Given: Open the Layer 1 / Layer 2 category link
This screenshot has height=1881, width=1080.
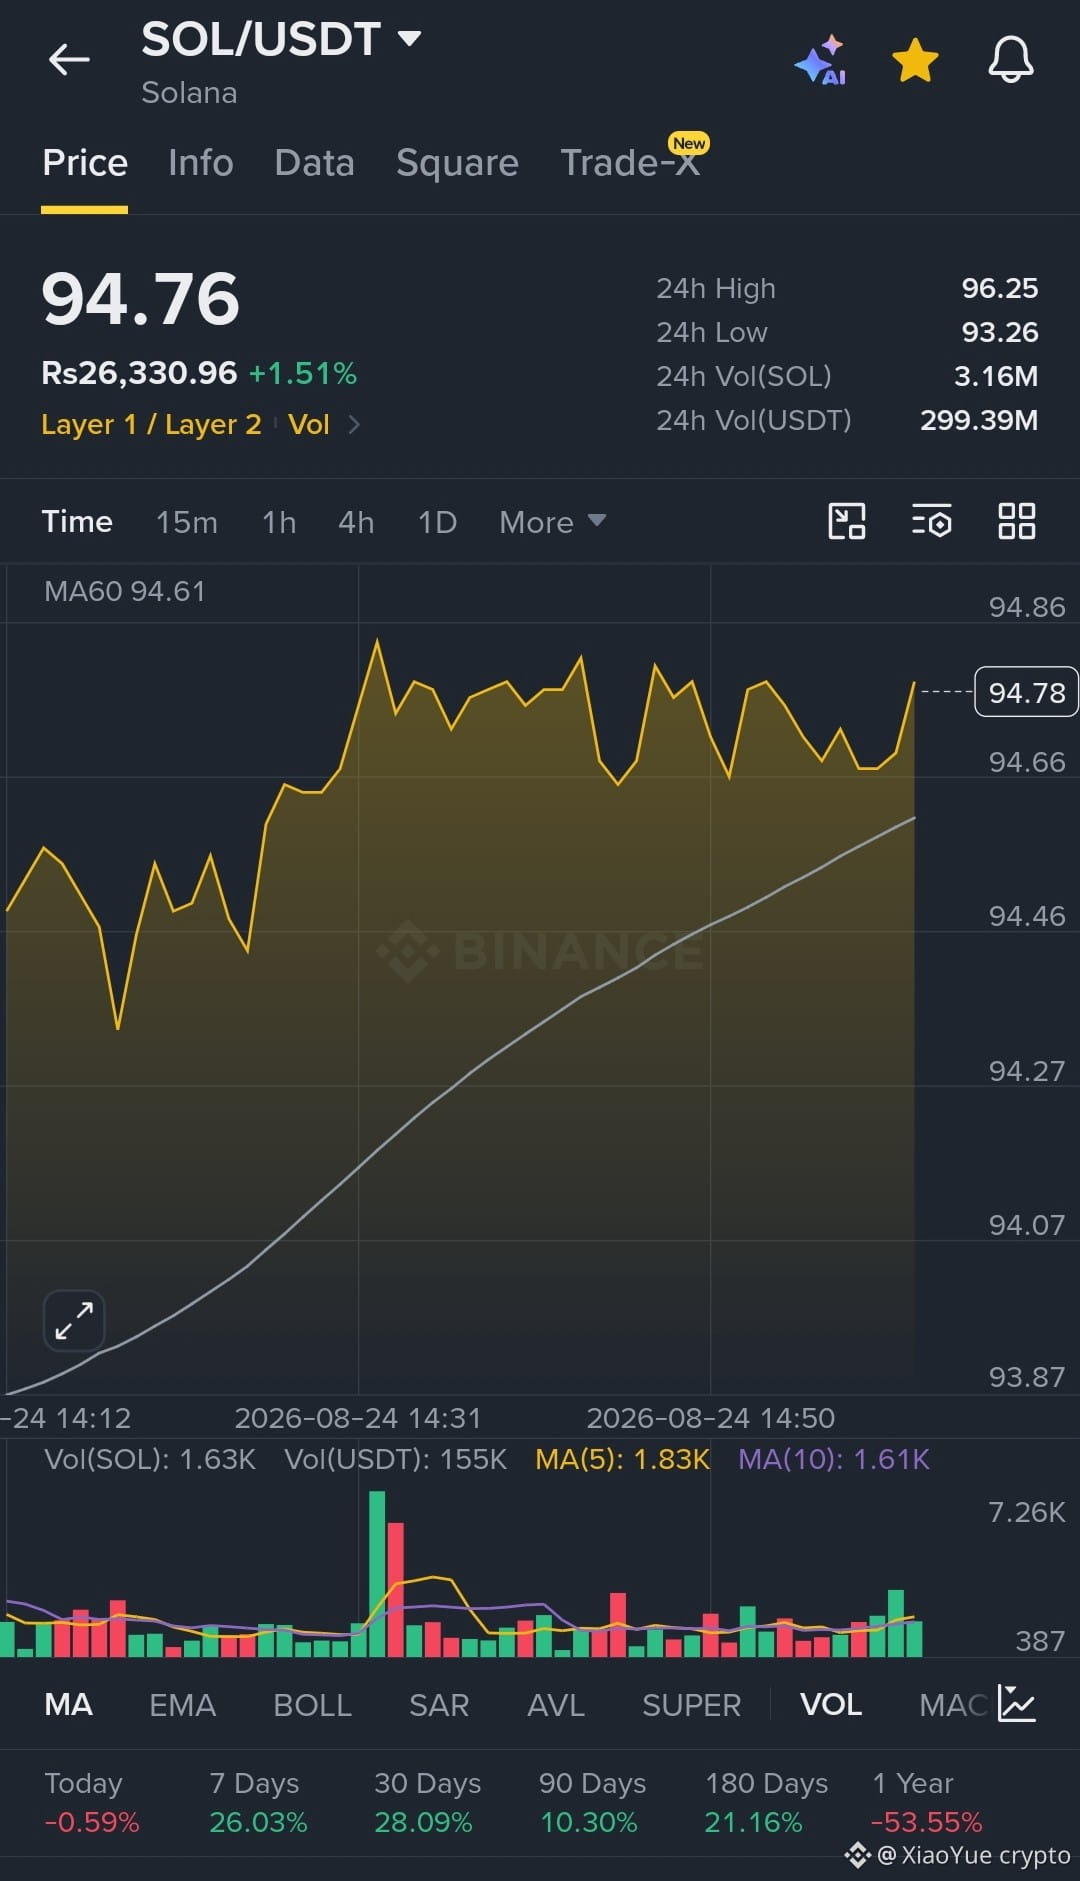Looking at the screenshot, I should coord(151,424).
